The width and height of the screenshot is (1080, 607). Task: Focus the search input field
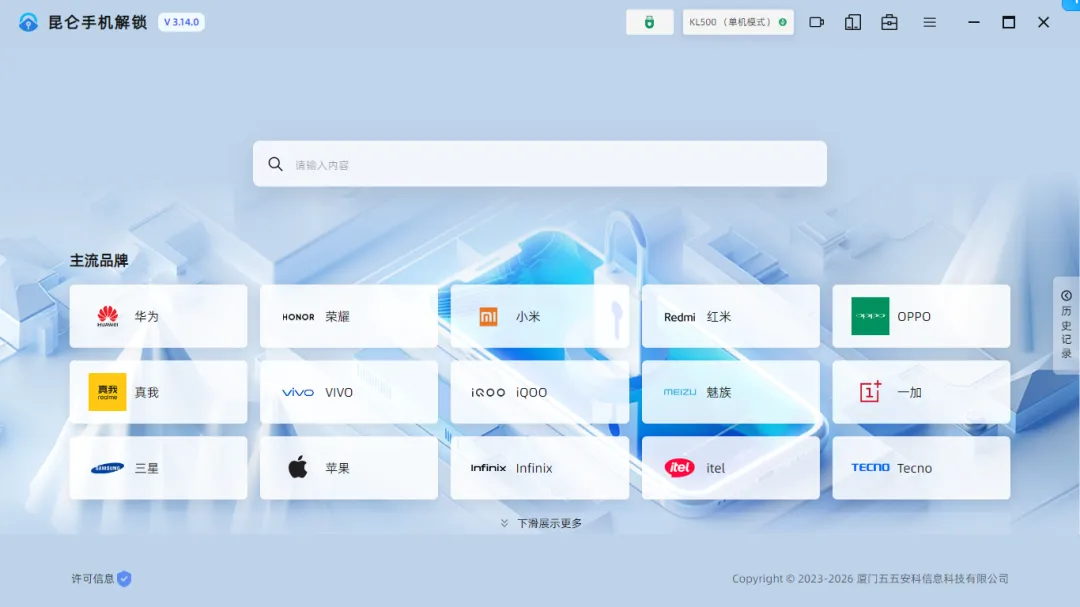(539, 164)
